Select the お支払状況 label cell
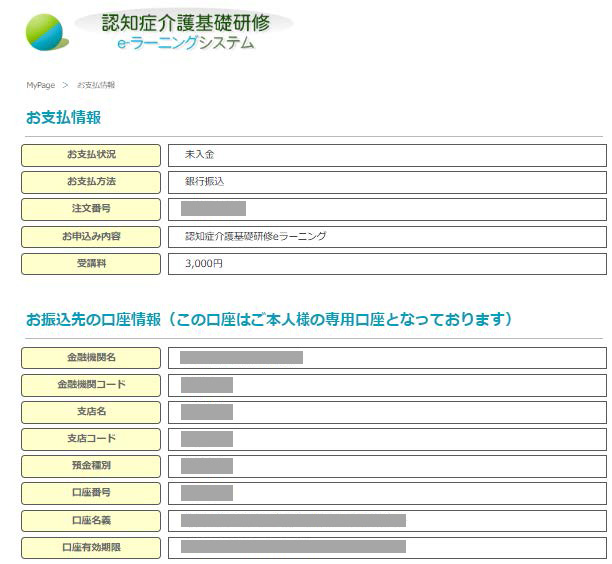612x564 pixels. pyautogui.click(x=91, y=155)
